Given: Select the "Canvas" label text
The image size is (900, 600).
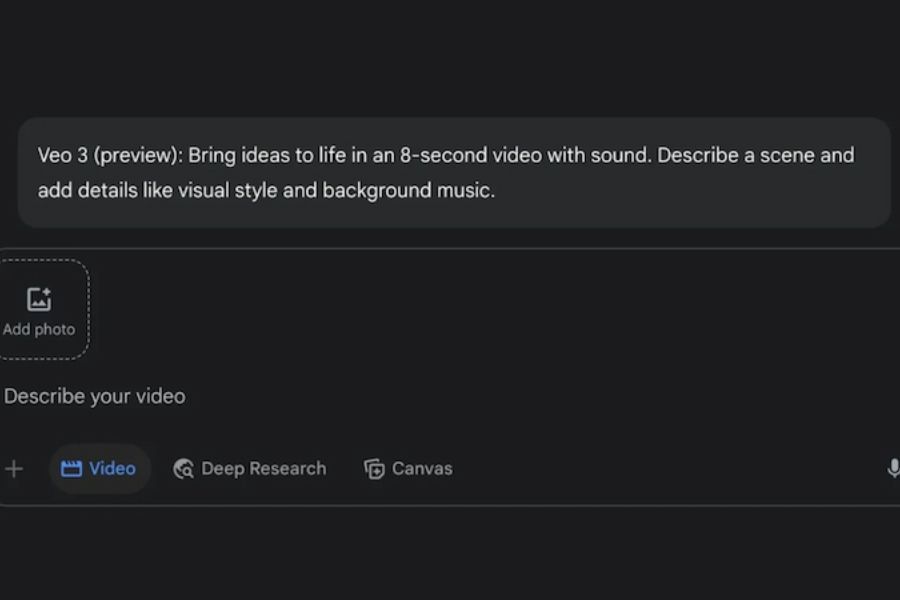Looking at the screenshot, I should [x=422, y=469].
